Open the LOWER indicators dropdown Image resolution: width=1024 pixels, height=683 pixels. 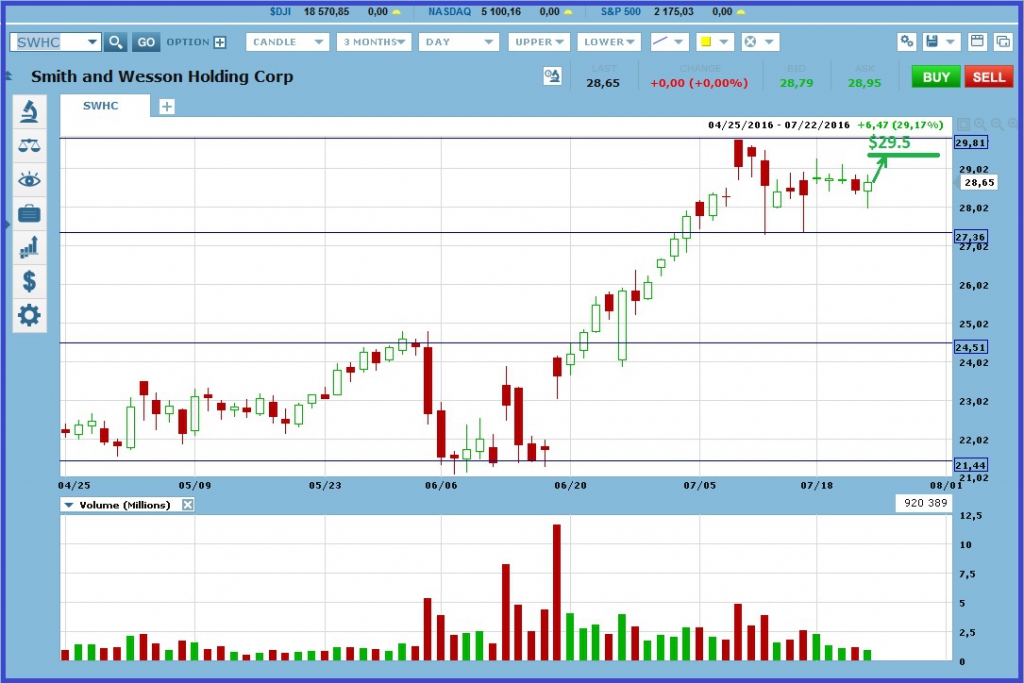pos(609,42)
